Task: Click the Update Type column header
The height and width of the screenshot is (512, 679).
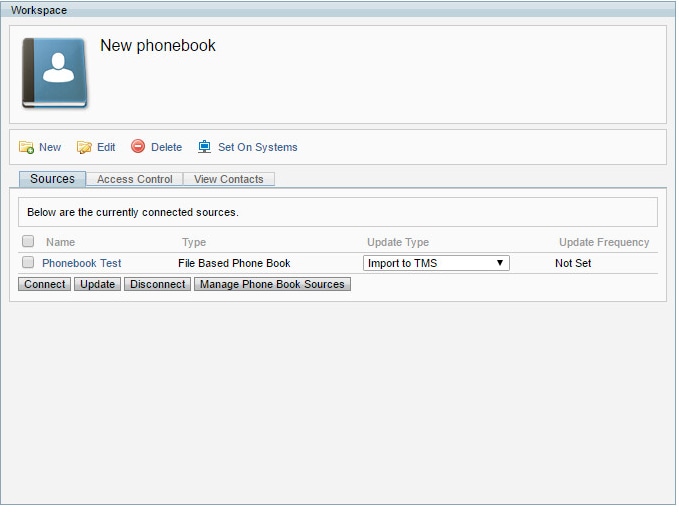Action: tap(398, 242)
